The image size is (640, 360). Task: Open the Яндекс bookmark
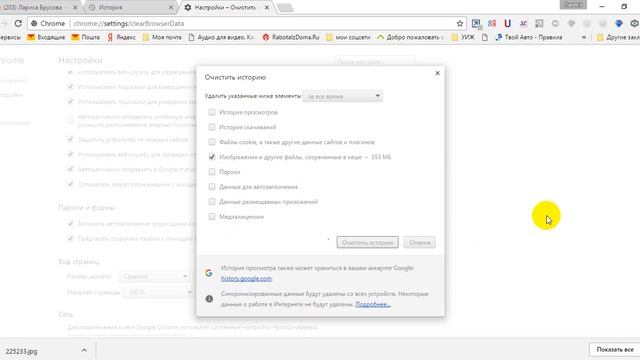(x=121, y=37)
